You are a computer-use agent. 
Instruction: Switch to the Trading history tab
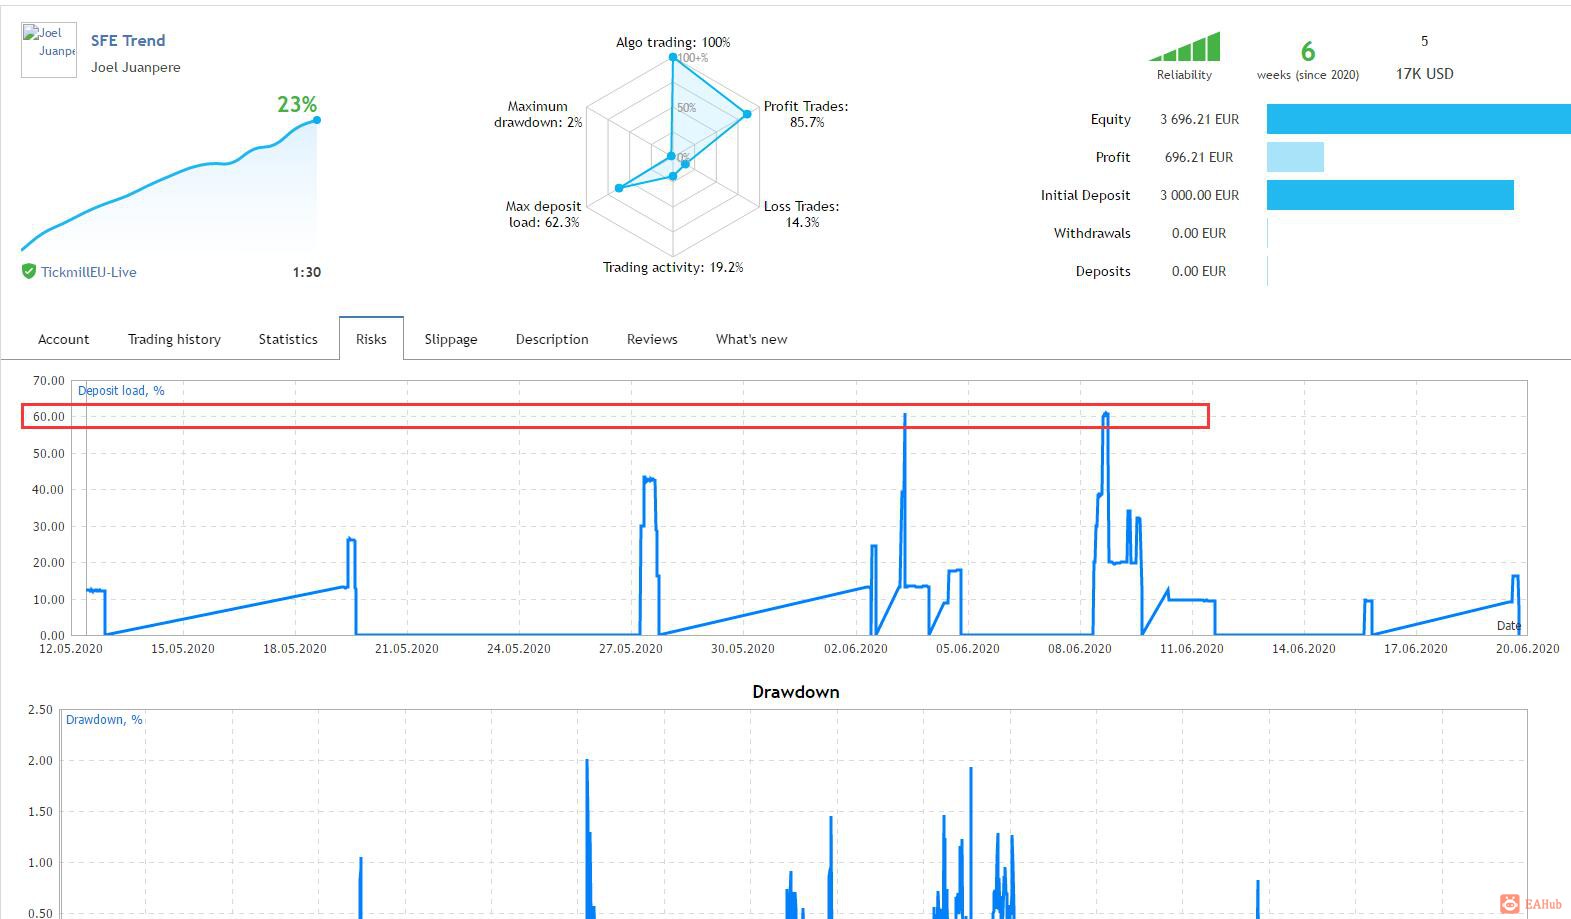point(174,339)
